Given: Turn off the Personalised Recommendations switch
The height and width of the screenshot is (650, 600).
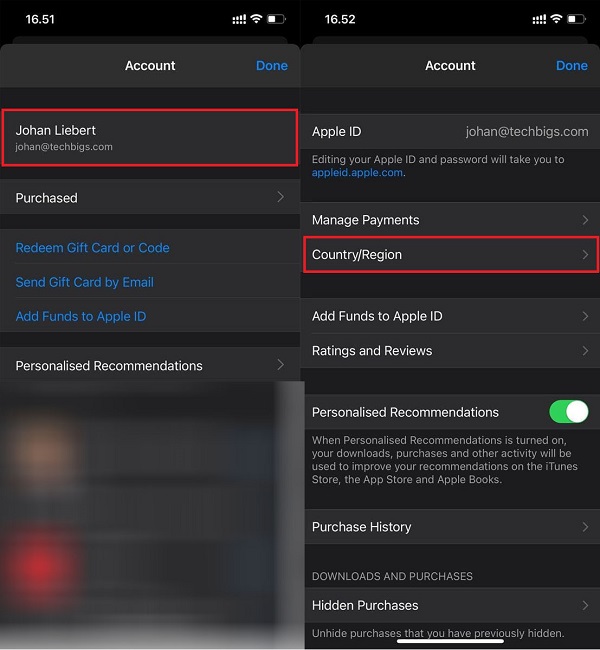Looking at the screenshot, I should point(568,412).
